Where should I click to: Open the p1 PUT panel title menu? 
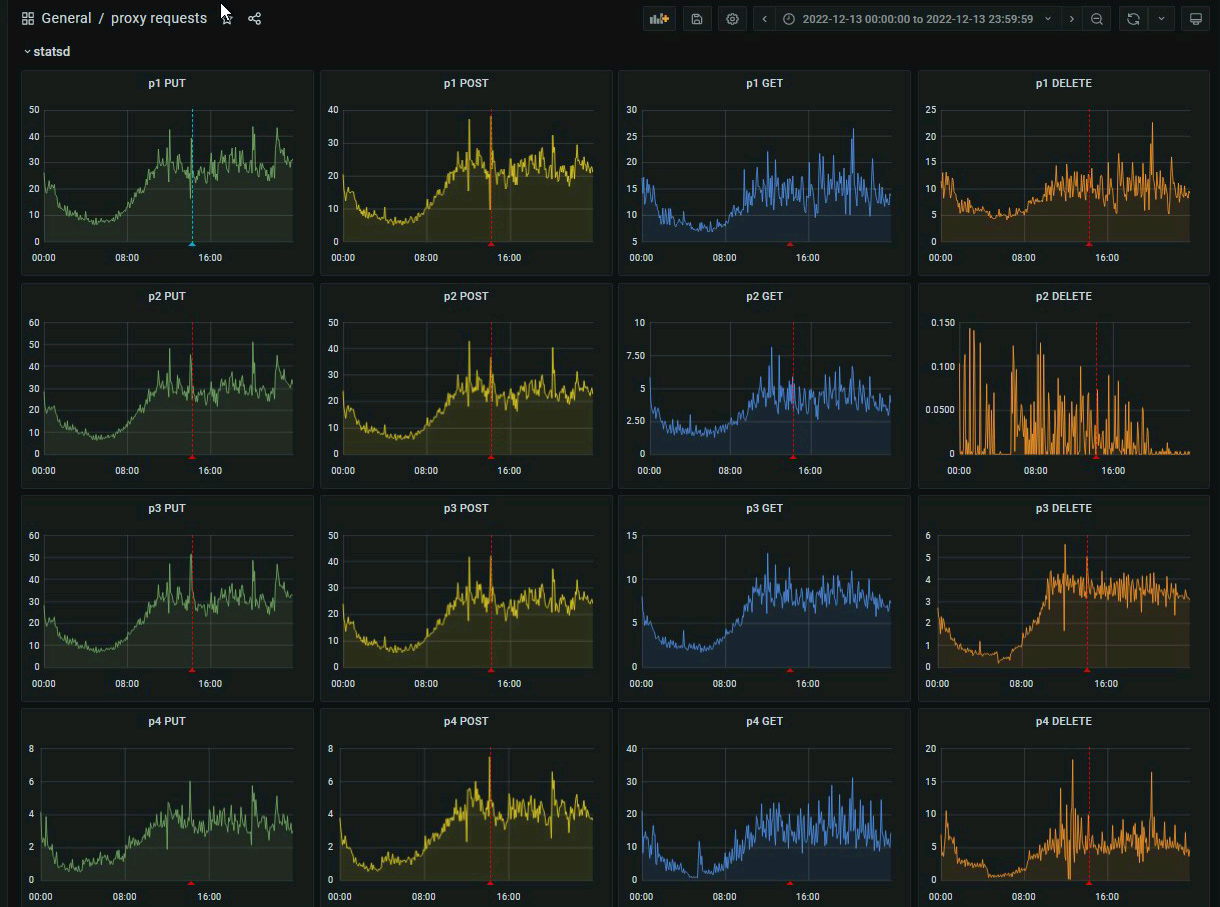point(167,84)
